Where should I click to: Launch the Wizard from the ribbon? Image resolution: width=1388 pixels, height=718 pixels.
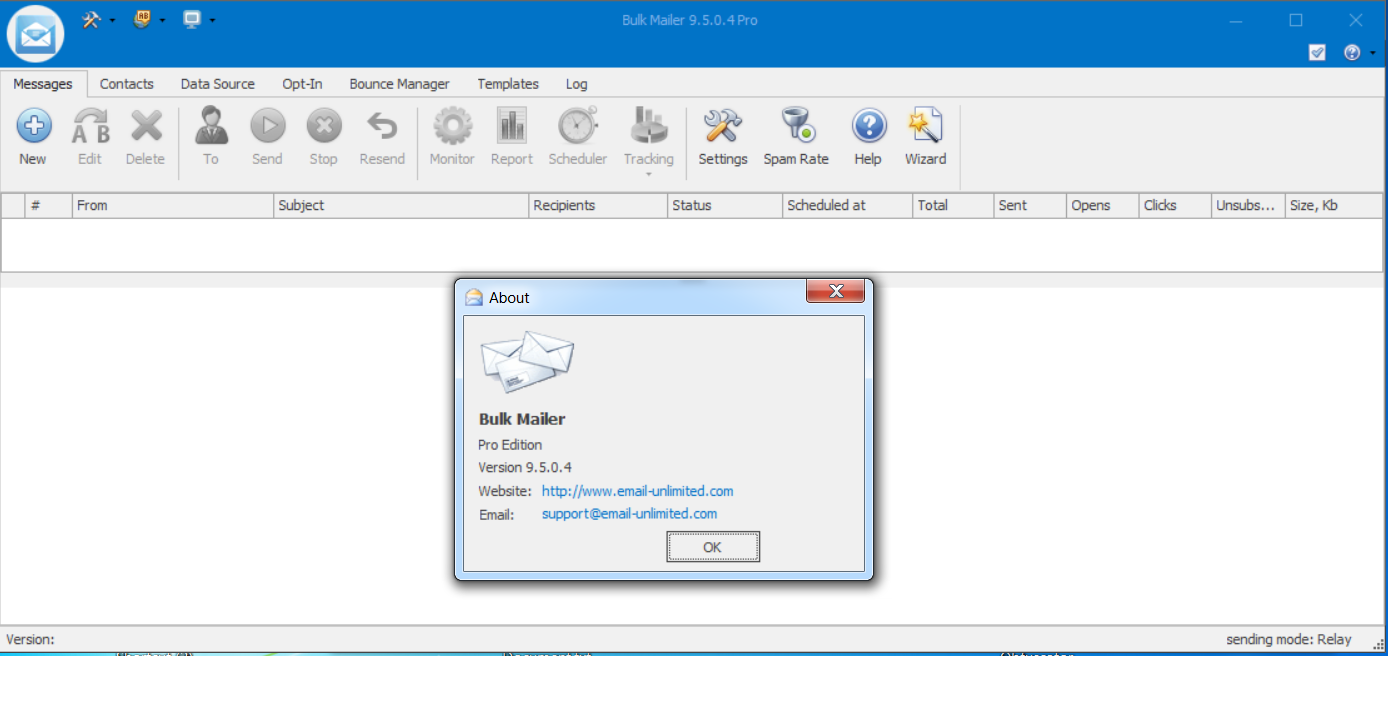[x=925, y=127]
